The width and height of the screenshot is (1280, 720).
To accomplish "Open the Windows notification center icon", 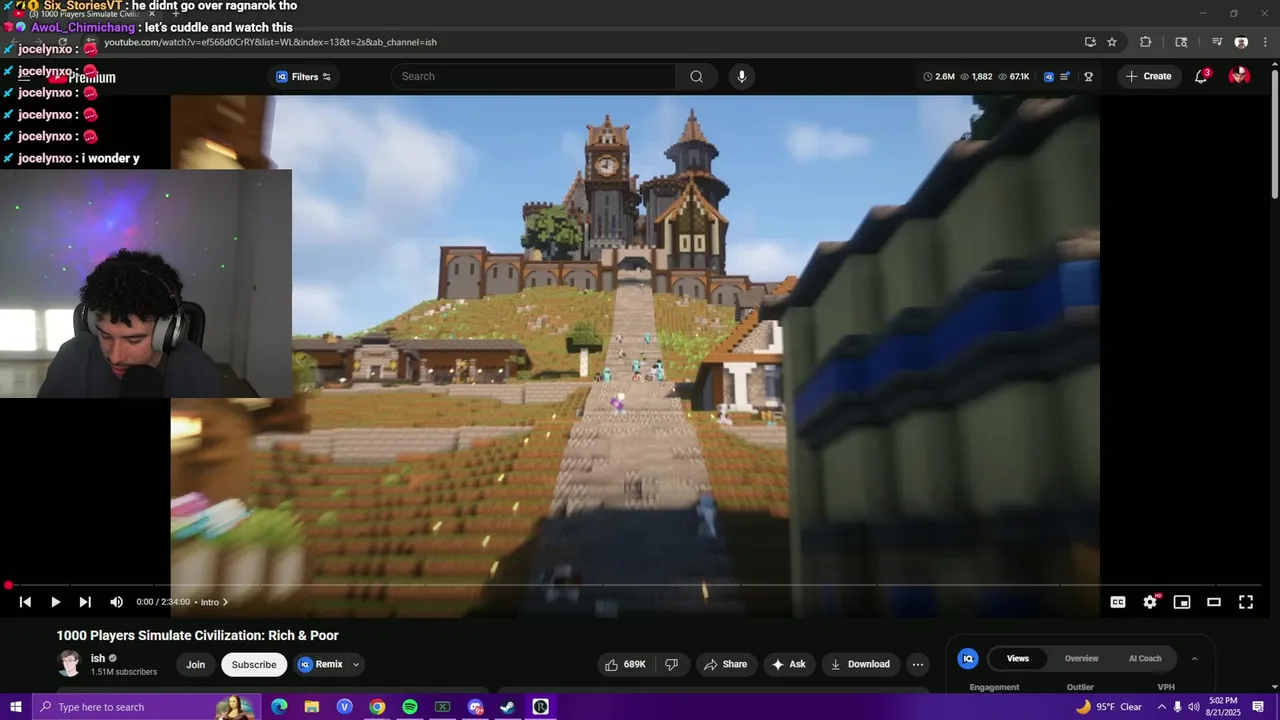I will tap(1259, 707).
